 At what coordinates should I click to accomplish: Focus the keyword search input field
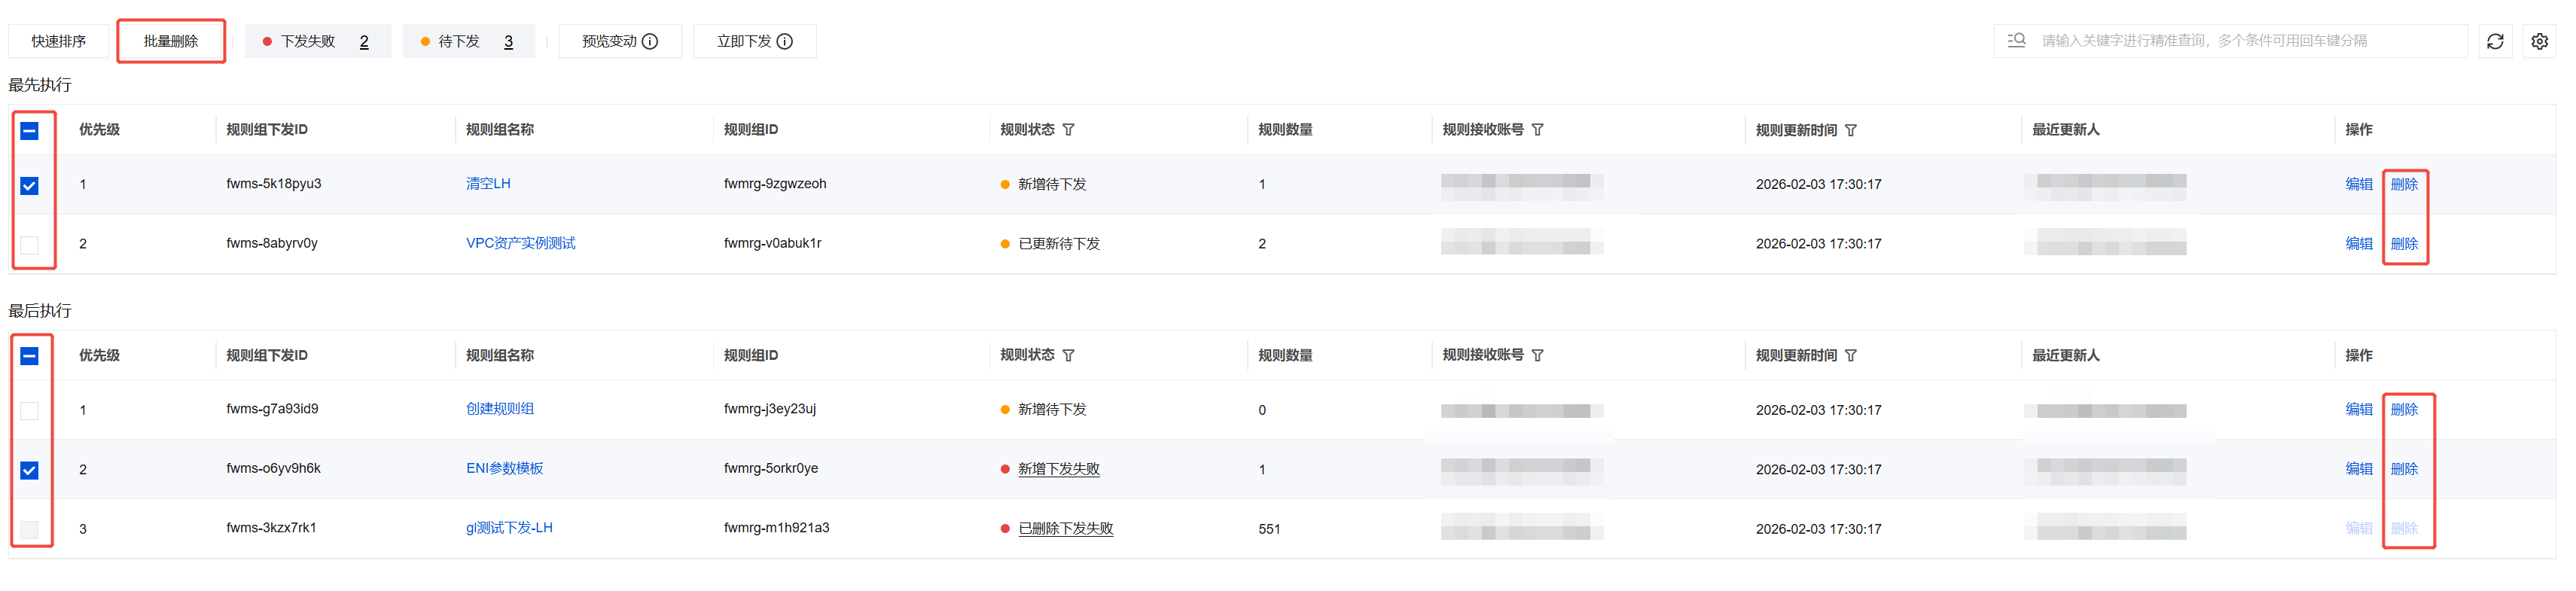click(x=2240, y=41)
